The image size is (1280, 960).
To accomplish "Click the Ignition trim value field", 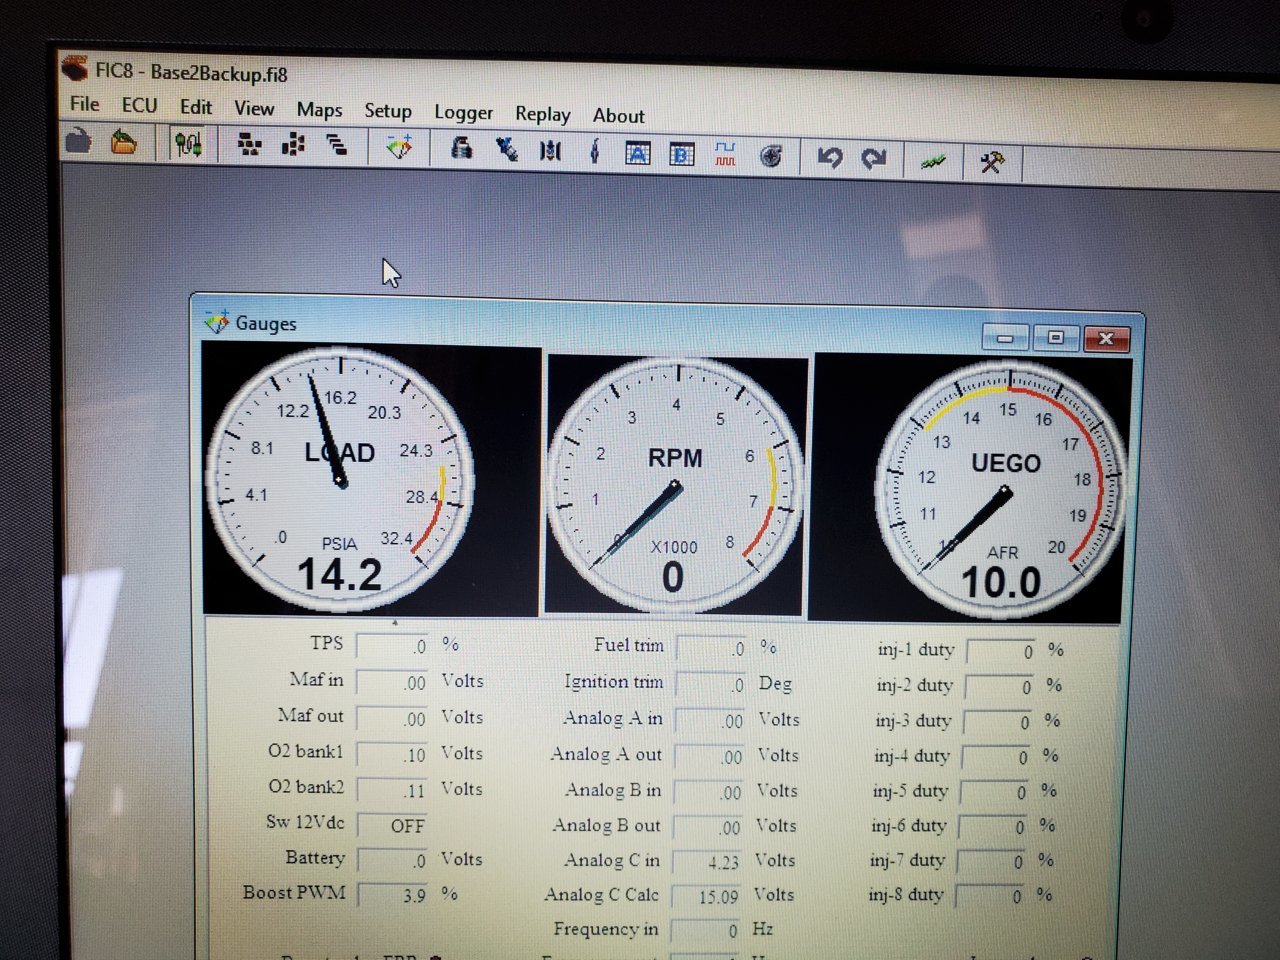I will 711,684.
